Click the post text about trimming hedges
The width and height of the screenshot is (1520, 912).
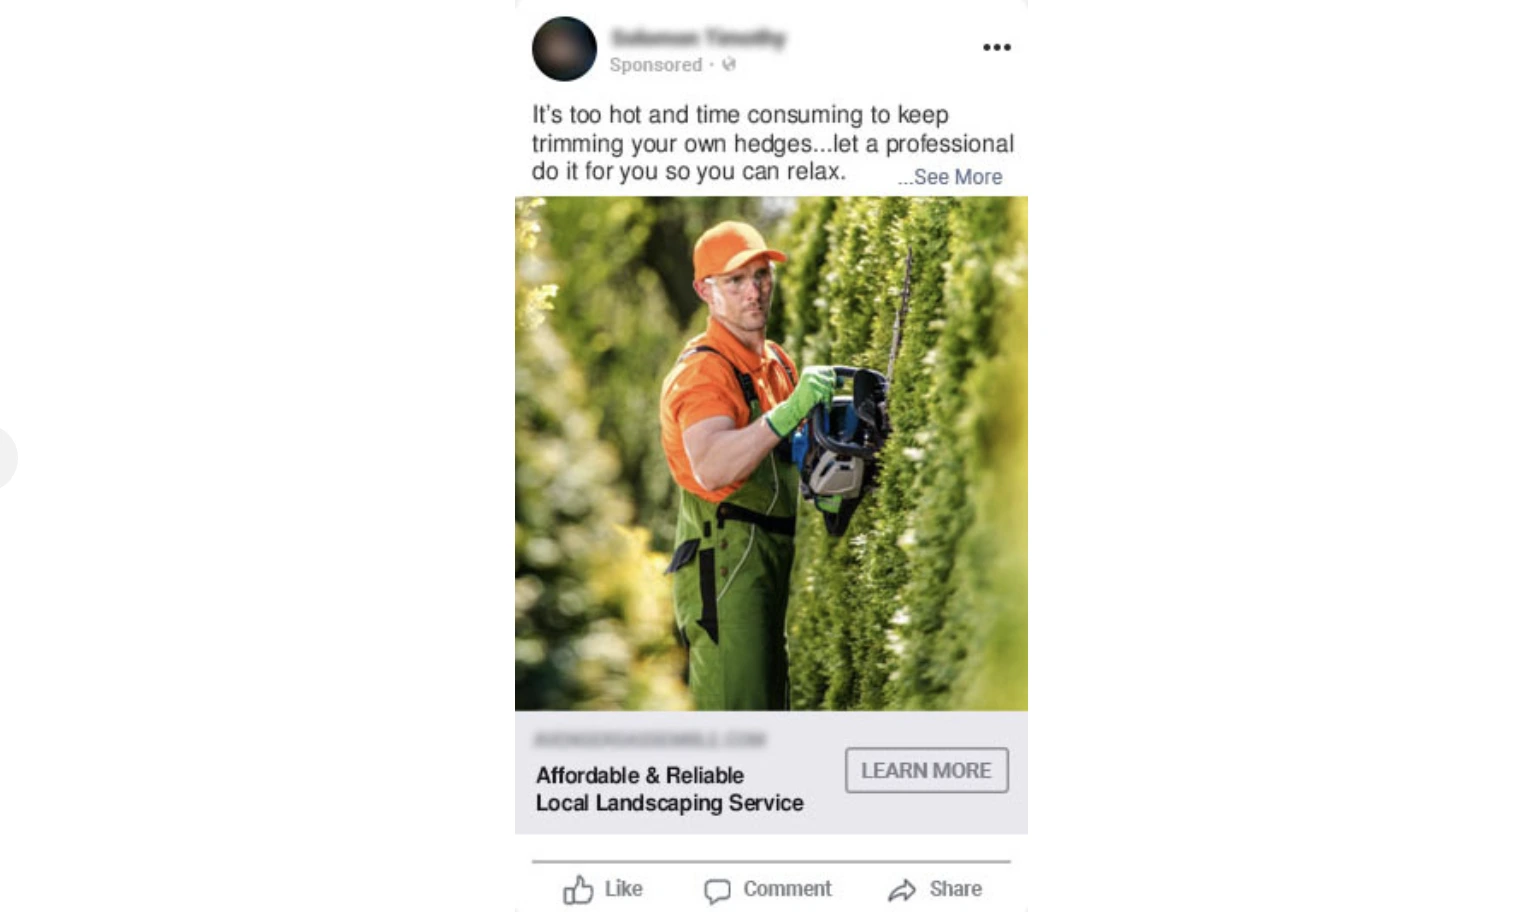pos(772,143)
